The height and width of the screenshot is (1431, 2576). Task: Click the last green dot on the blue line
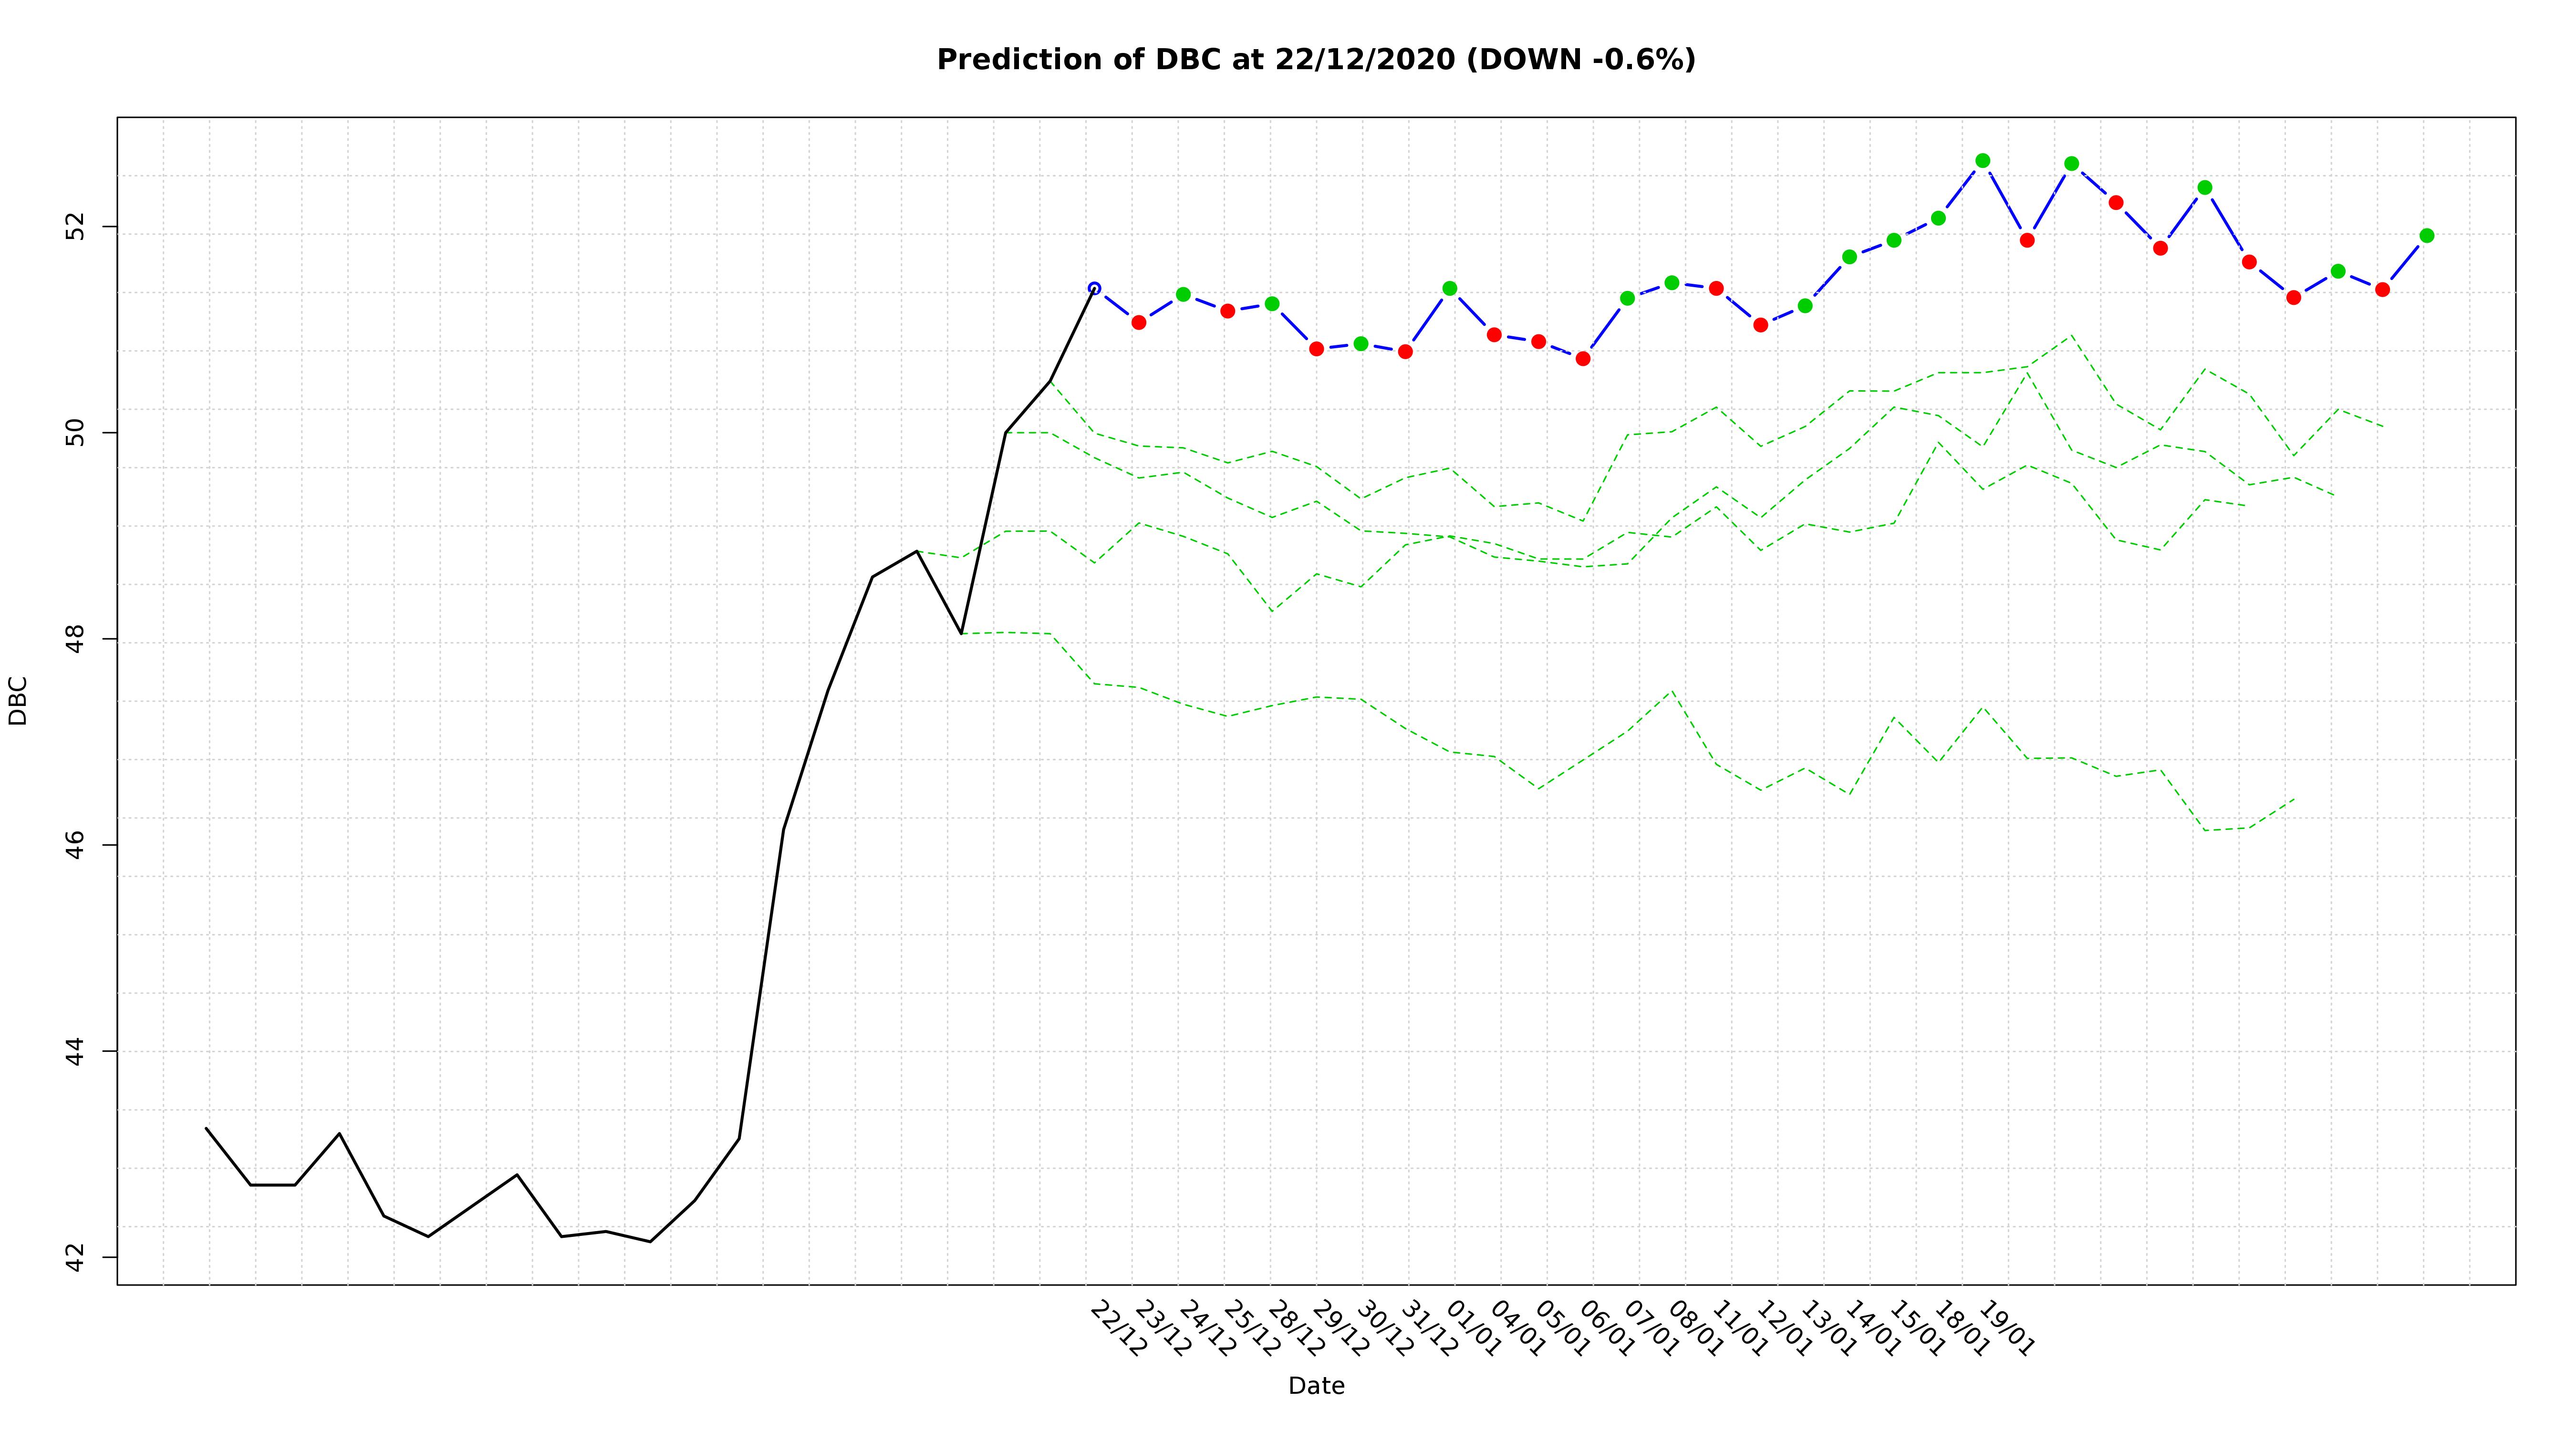(x=2426, y=236)
